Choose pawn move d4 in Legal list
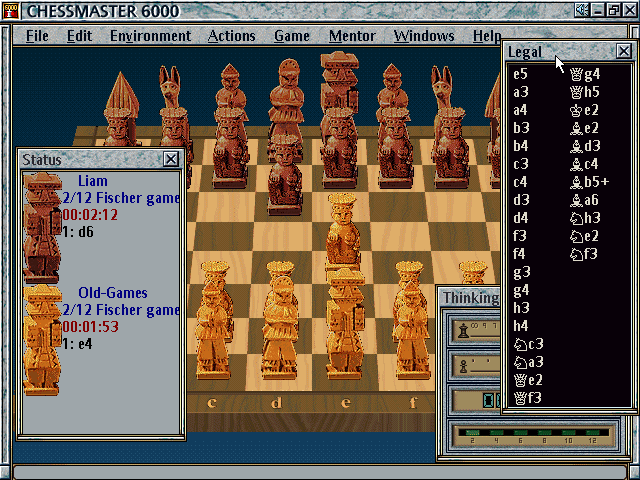 click(521, 218)
